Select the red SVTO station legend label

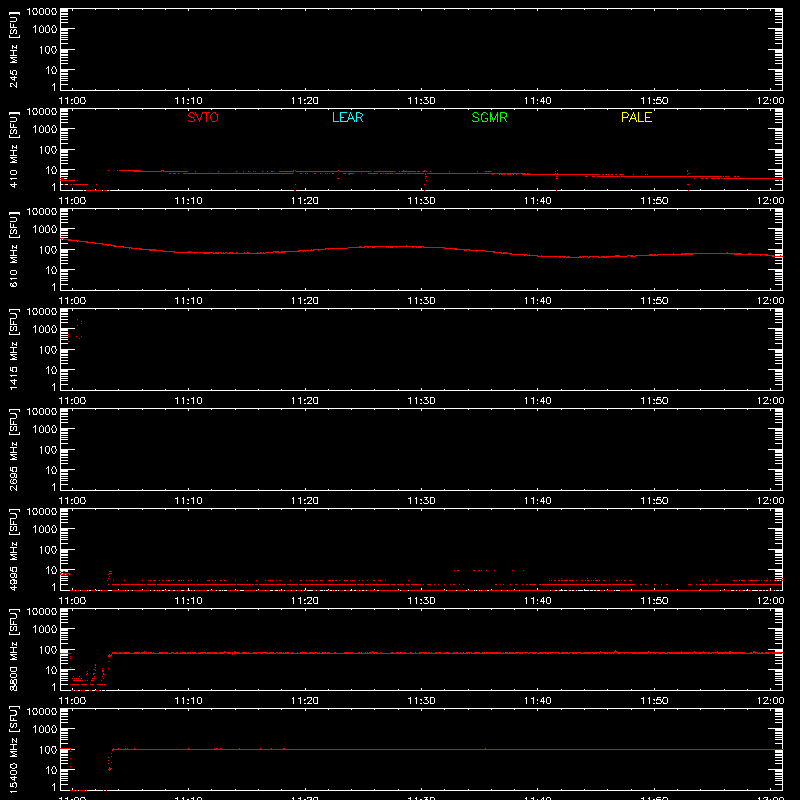coord(203,117)
